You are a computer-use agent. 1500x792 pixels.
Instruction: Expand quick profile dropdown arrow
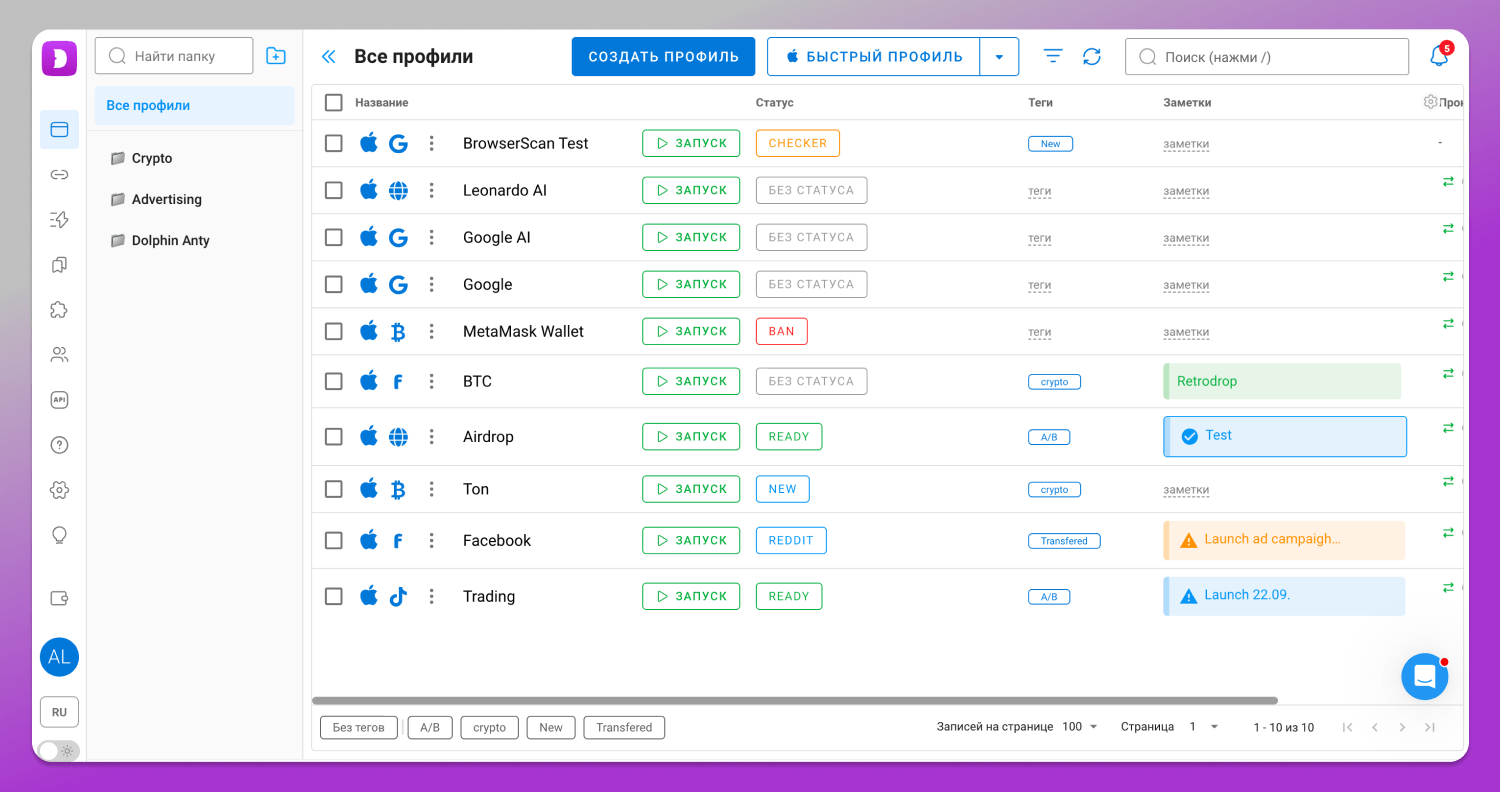coord(999,57)
